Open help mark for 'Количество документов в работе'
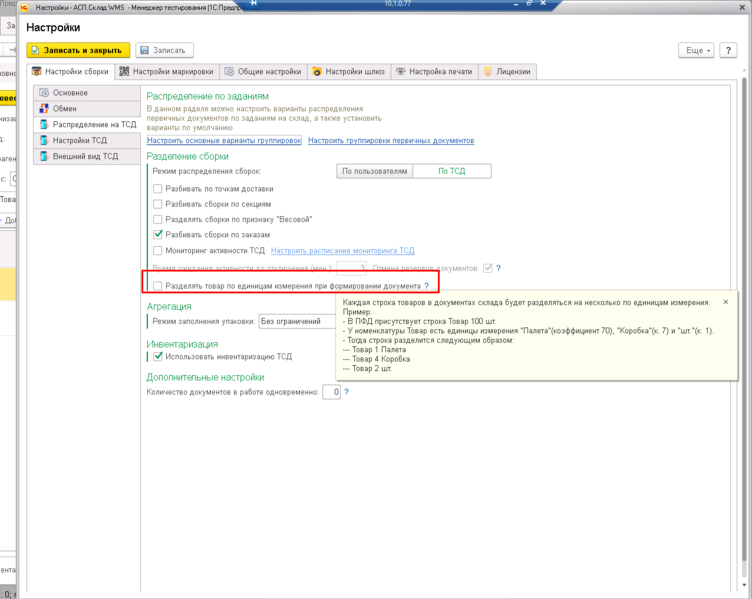The width and height of the screenshot is (752, 599). 346,392
